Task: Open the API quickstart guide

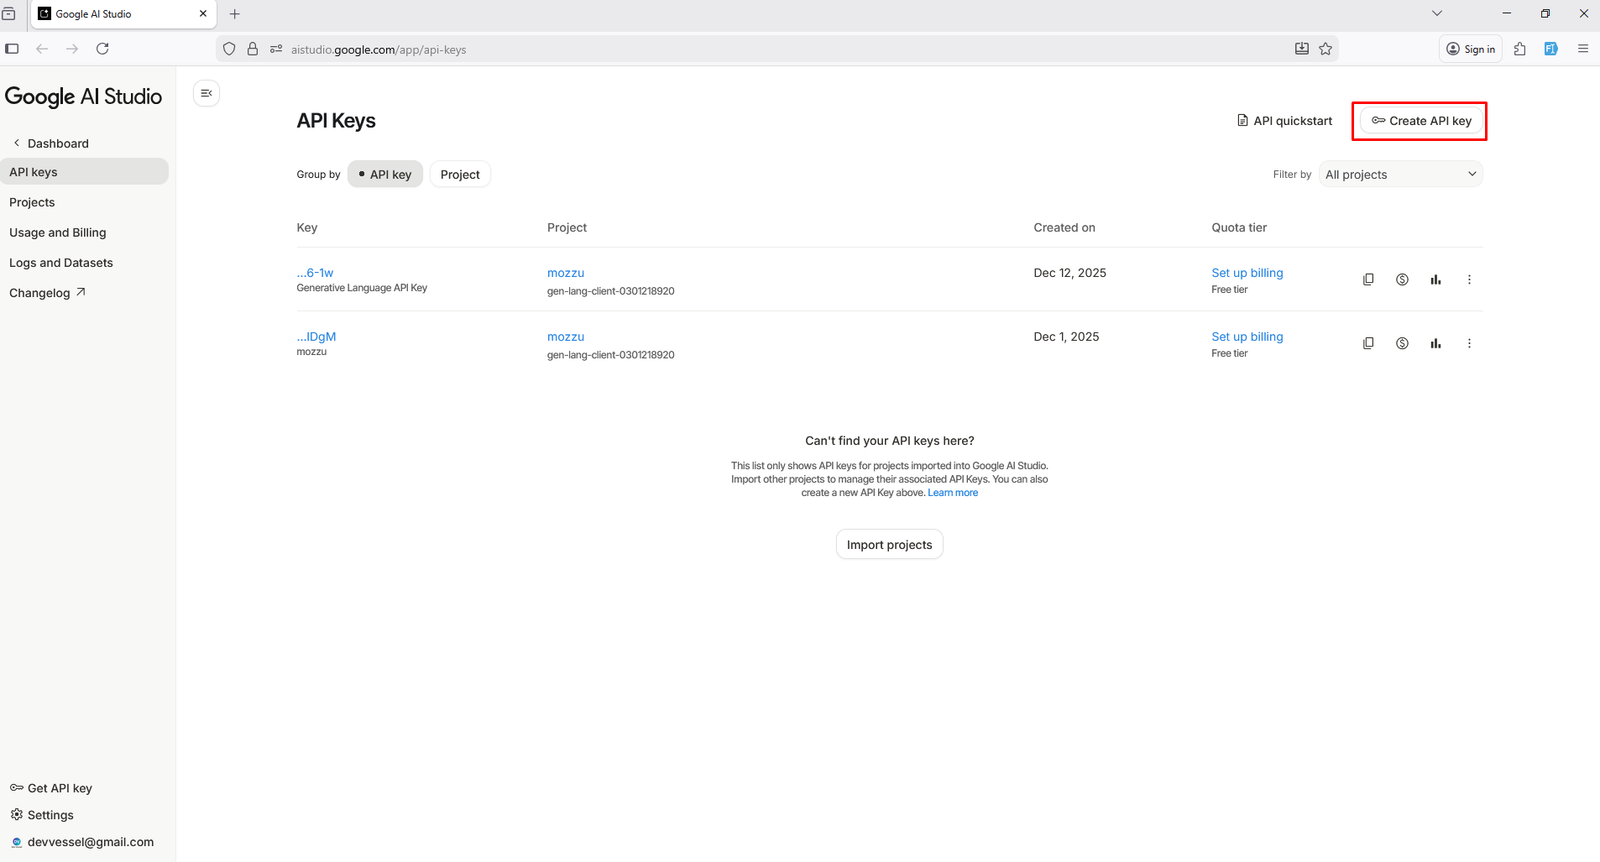Action: click(x=1284, y=121)
